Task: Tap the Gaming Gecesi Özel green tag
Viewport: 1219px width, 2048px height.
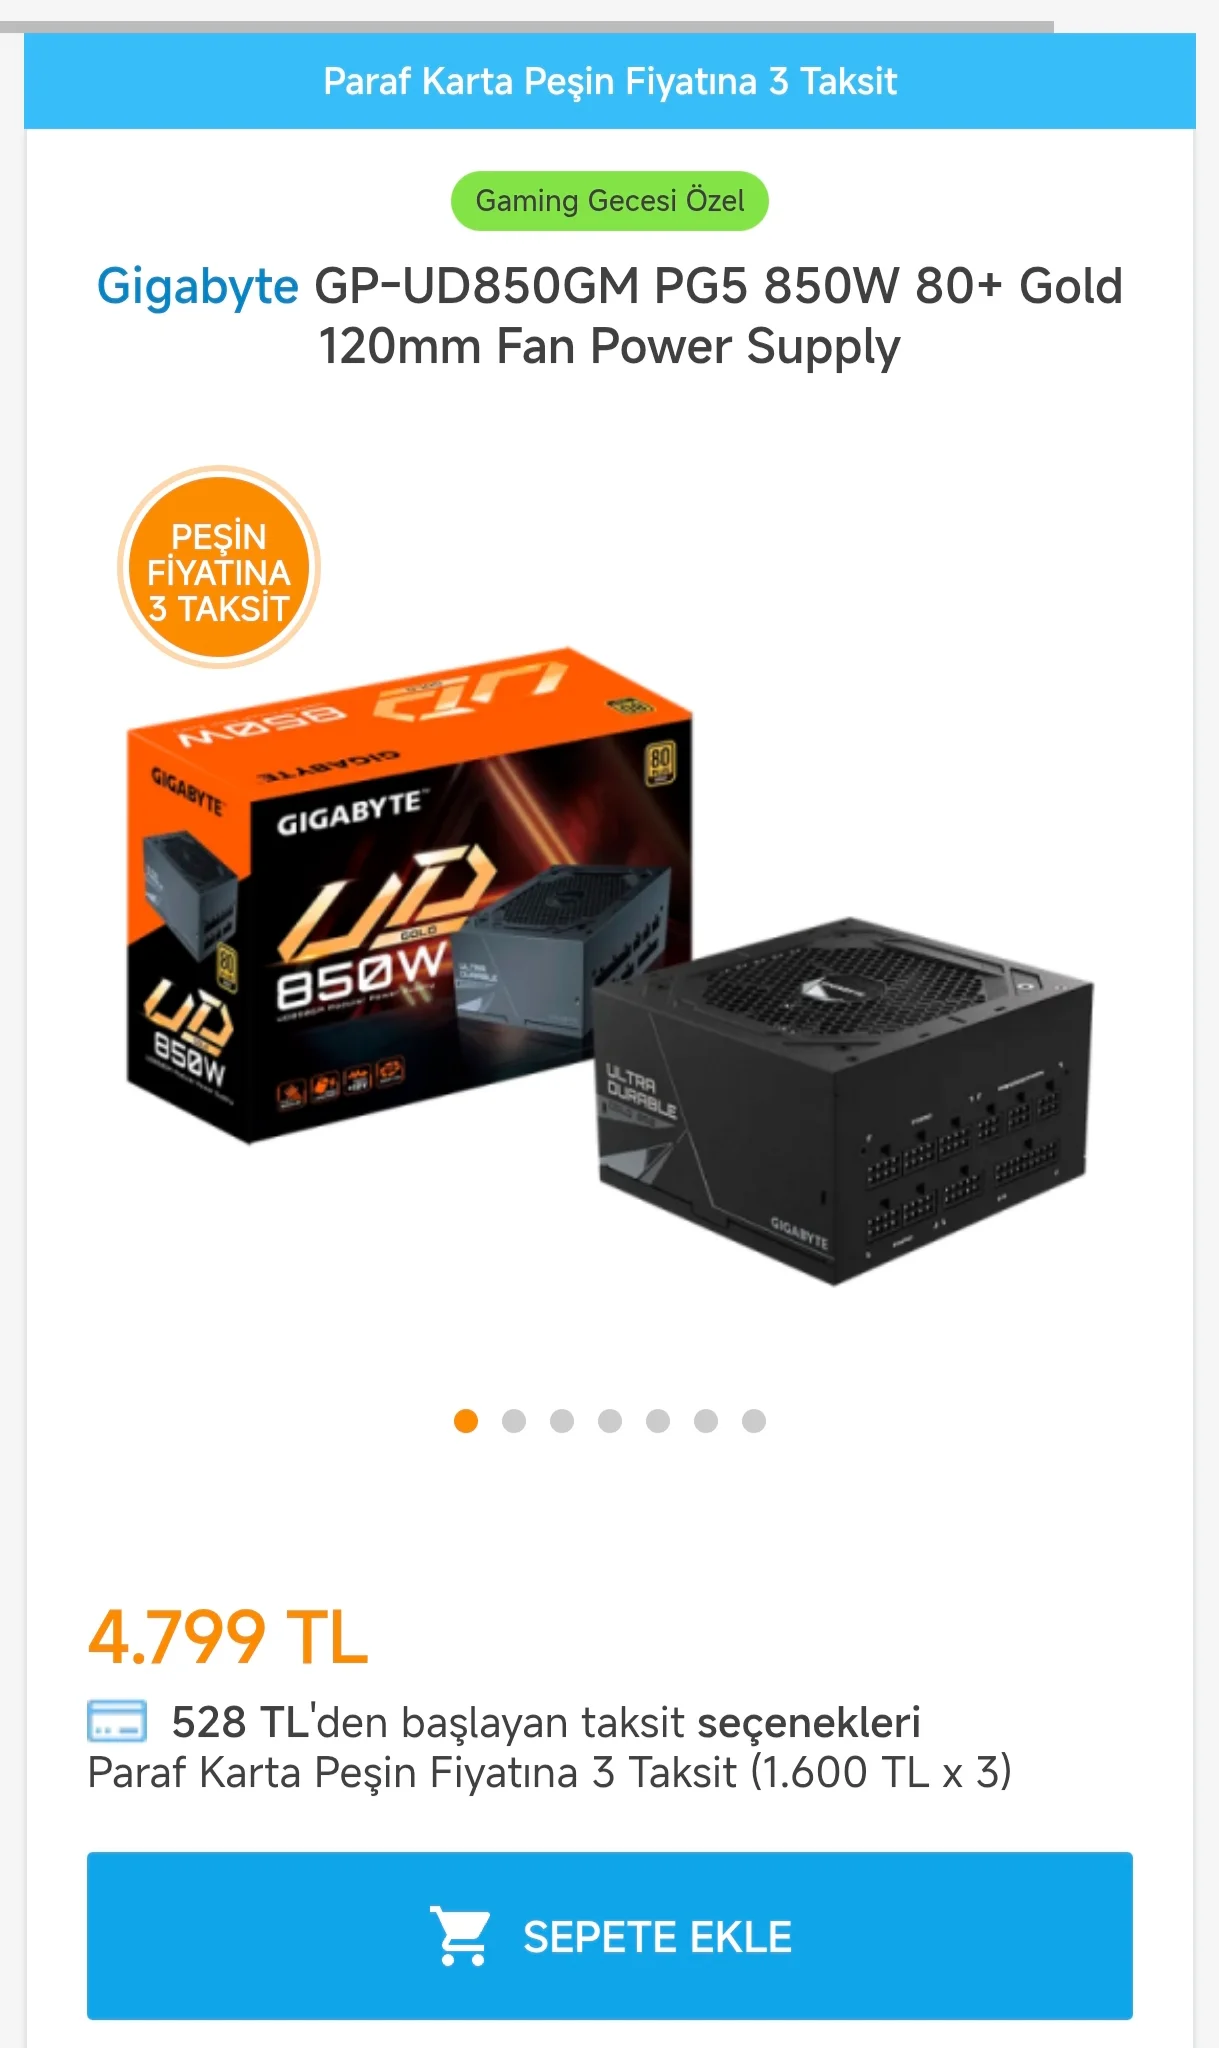Action: click(609, 201)
